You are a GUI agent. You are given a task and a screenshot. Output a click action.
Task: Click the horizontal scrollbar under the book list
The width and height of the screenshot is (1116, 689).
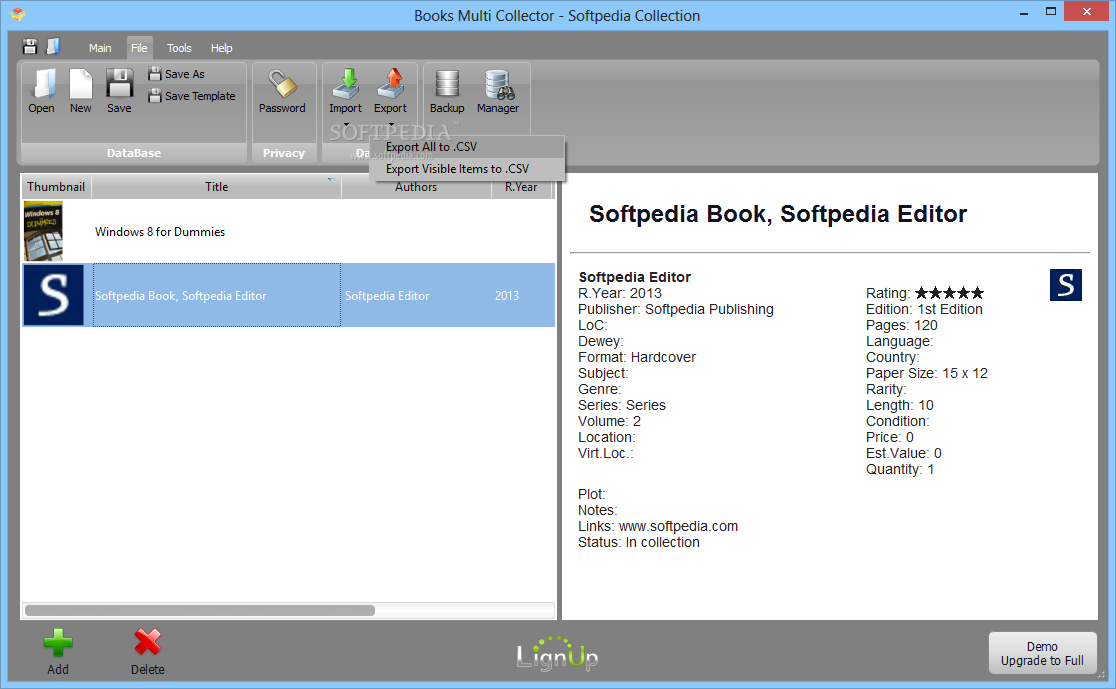[199, 610]
